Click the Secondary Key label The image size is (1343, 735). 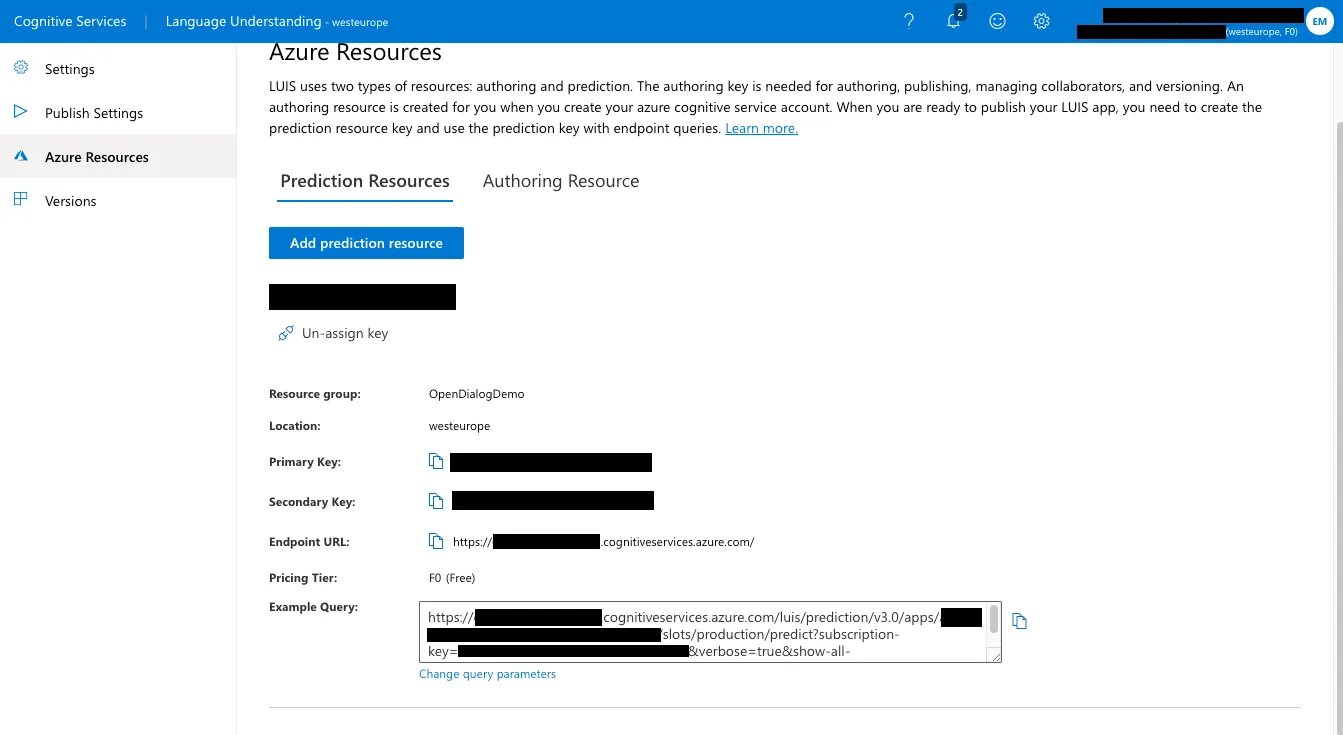[312, 502]
